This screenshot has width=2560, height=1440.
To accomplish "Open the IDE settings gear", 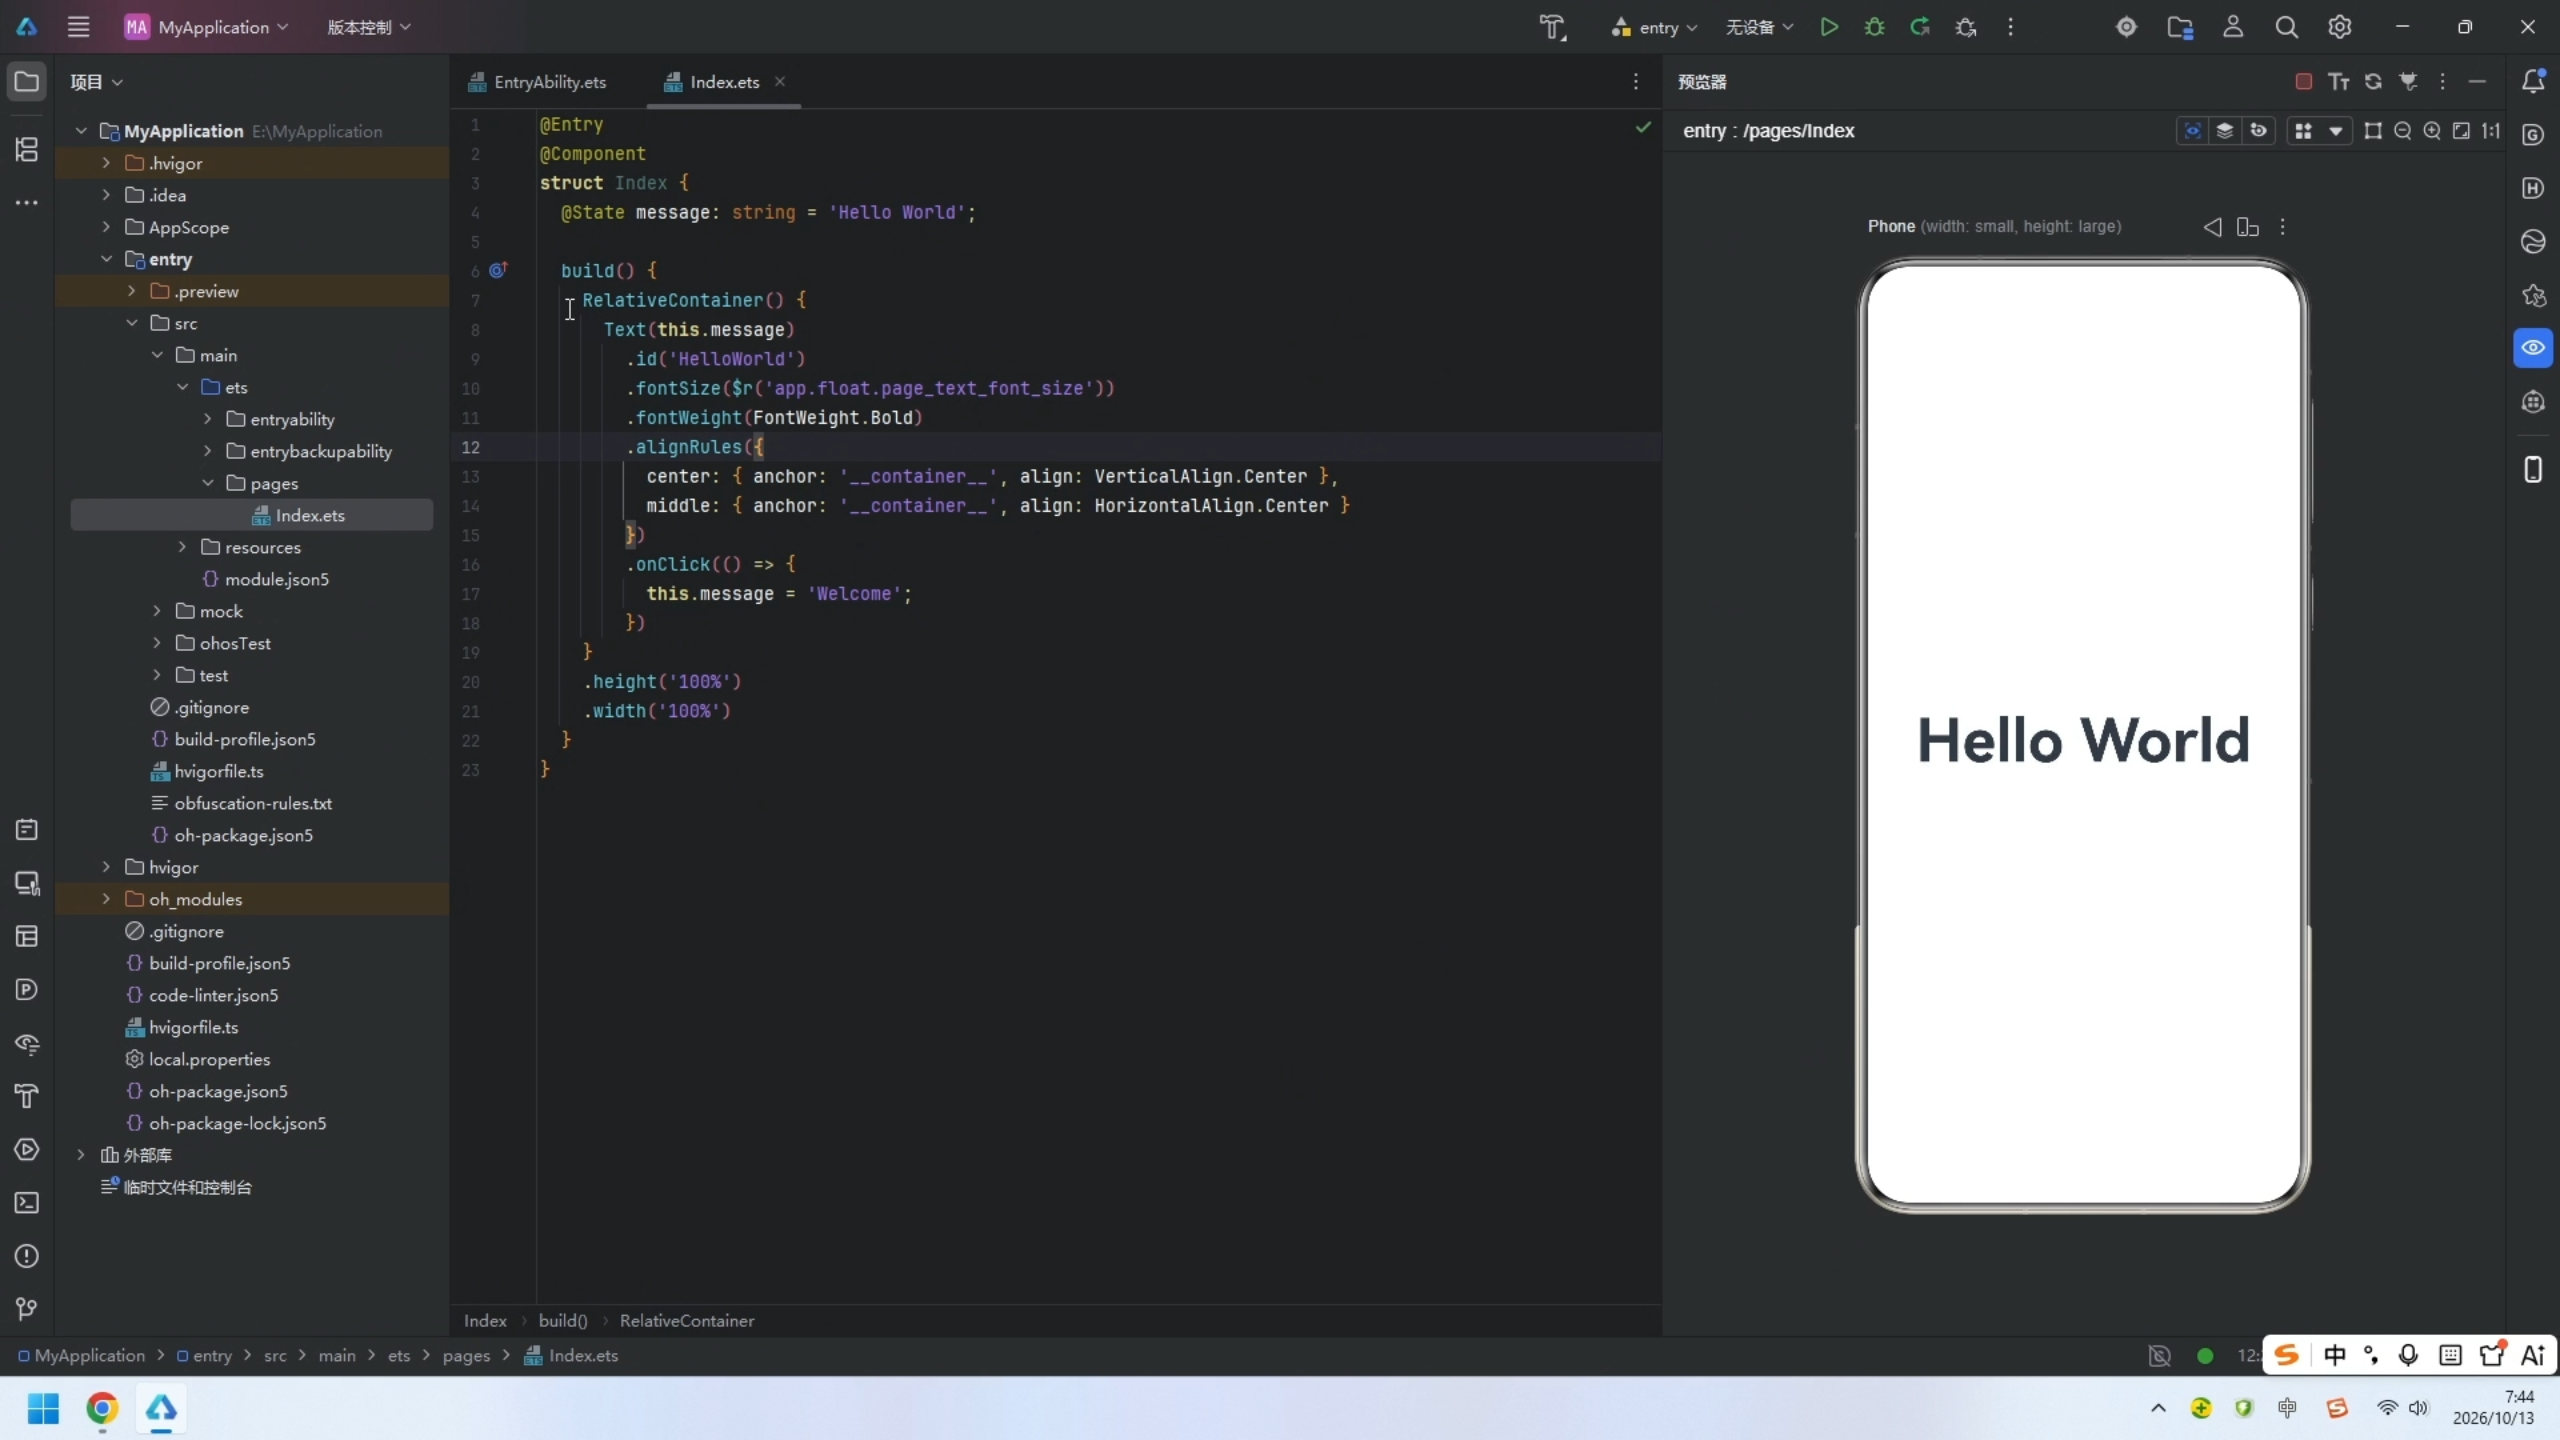I will click(2340, 27).
